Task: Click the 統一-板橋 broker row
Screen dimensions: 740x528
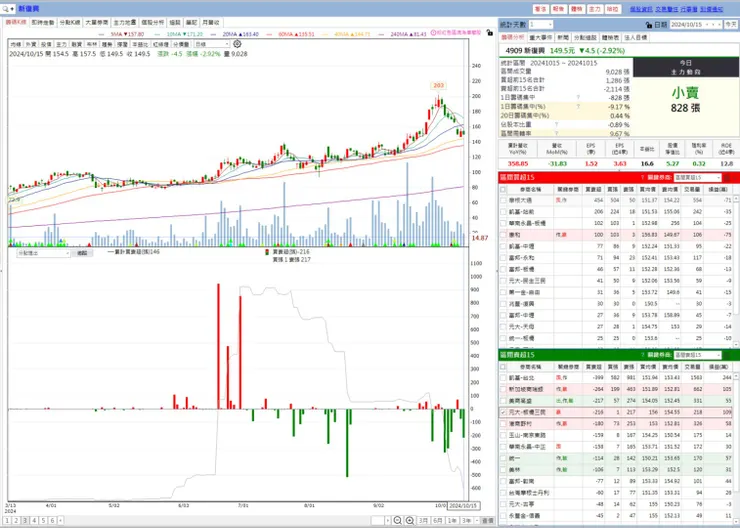Action: [616, 338]
